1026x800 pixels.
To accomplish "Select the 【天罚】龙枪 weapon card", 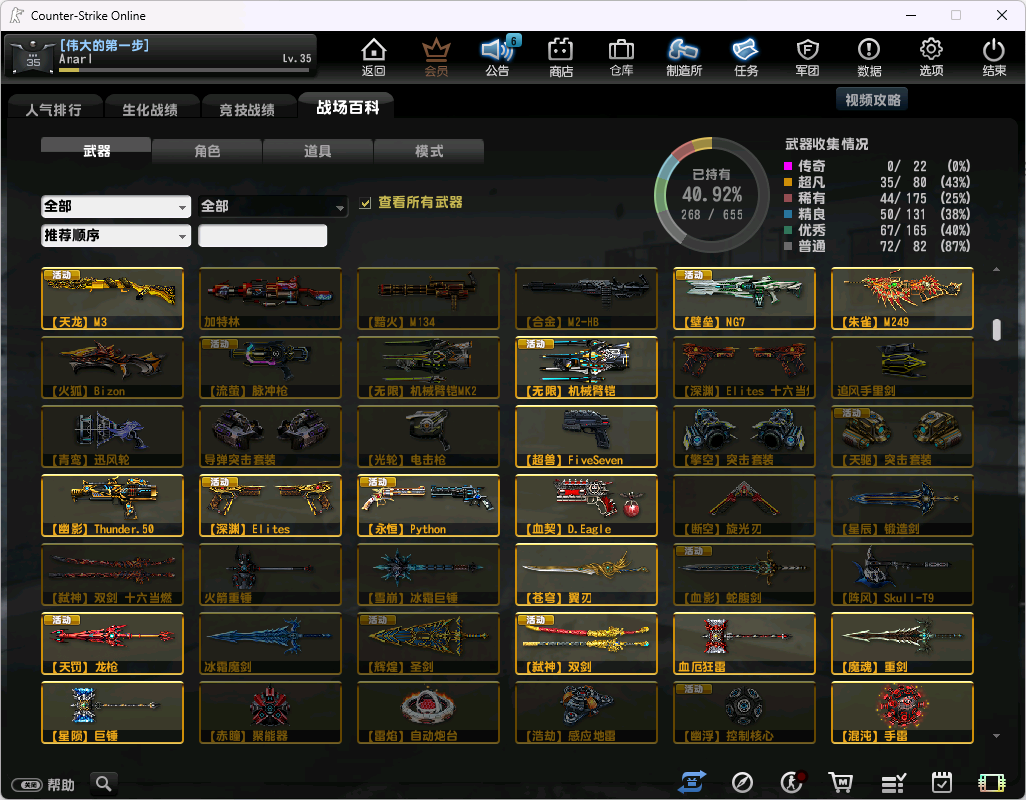I will pyautogui.click(x=112, y=644).
